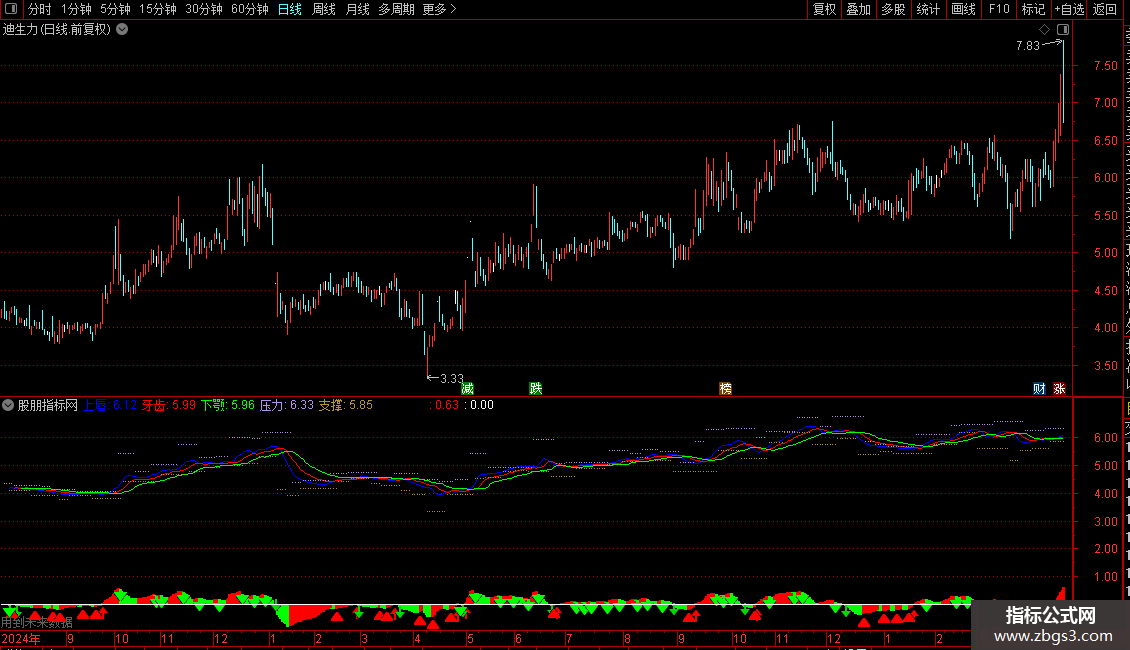Click the 压力: 6.33 indicator value
Viewport: 1130px width, 650px height.
[x=287, y=405]
